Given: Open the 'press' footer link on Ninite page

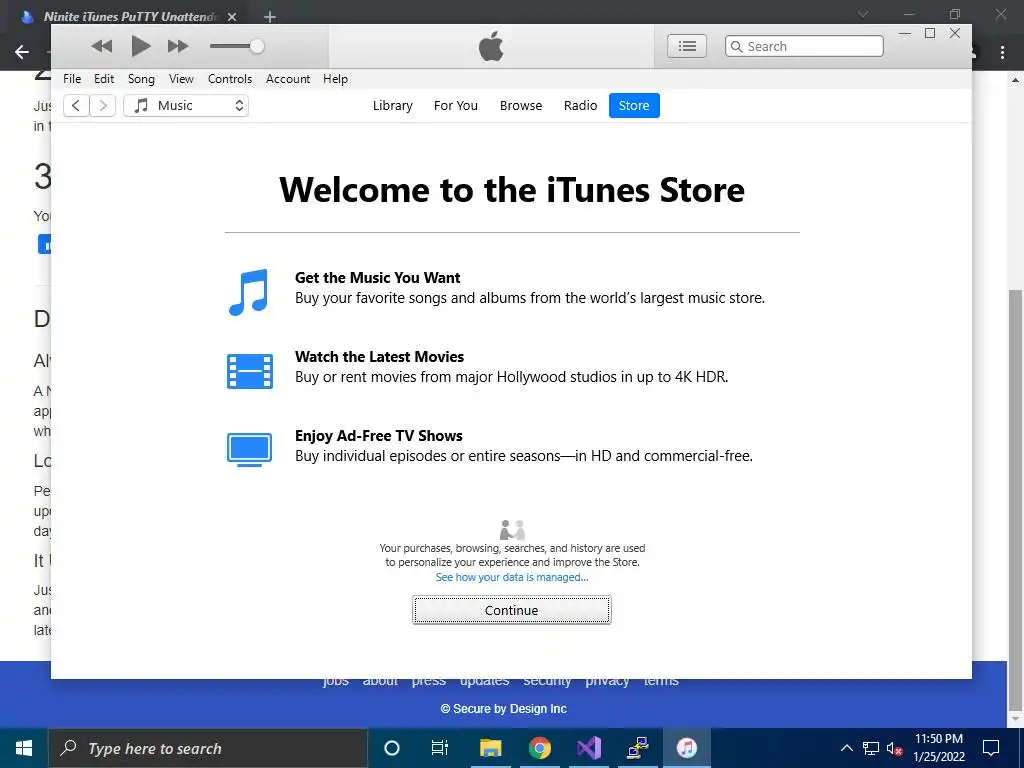Looking at the screenshot, I should 428,681.
